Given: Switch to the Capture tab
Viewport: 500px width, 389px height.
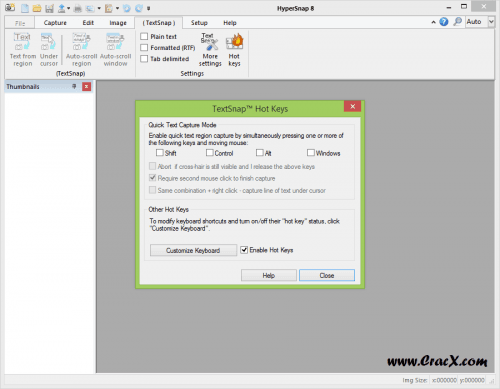Looking at the screenshot, I should coord(55,23).
